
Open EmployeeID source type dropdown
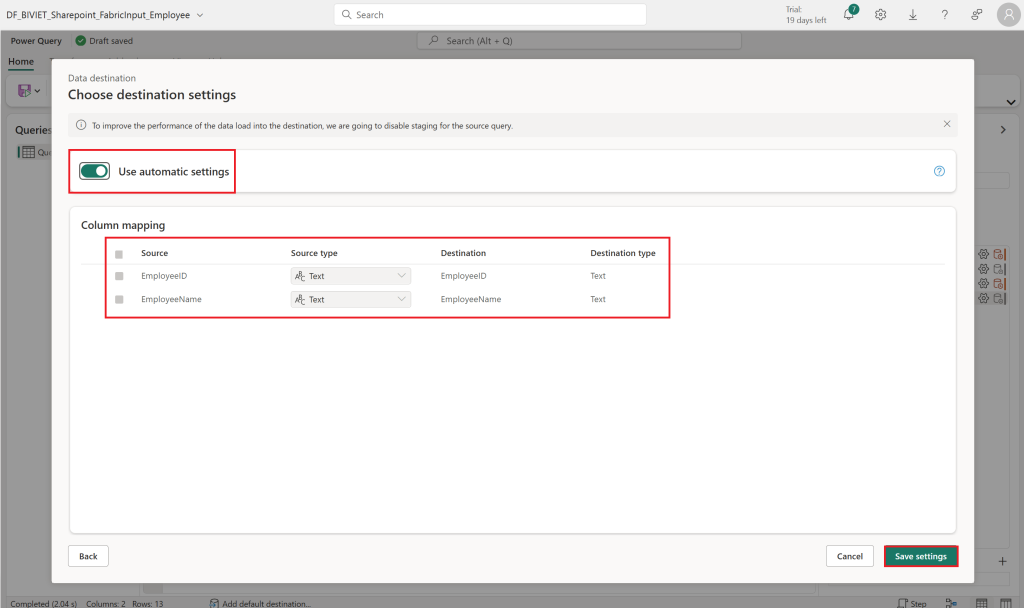pos(351,276)
